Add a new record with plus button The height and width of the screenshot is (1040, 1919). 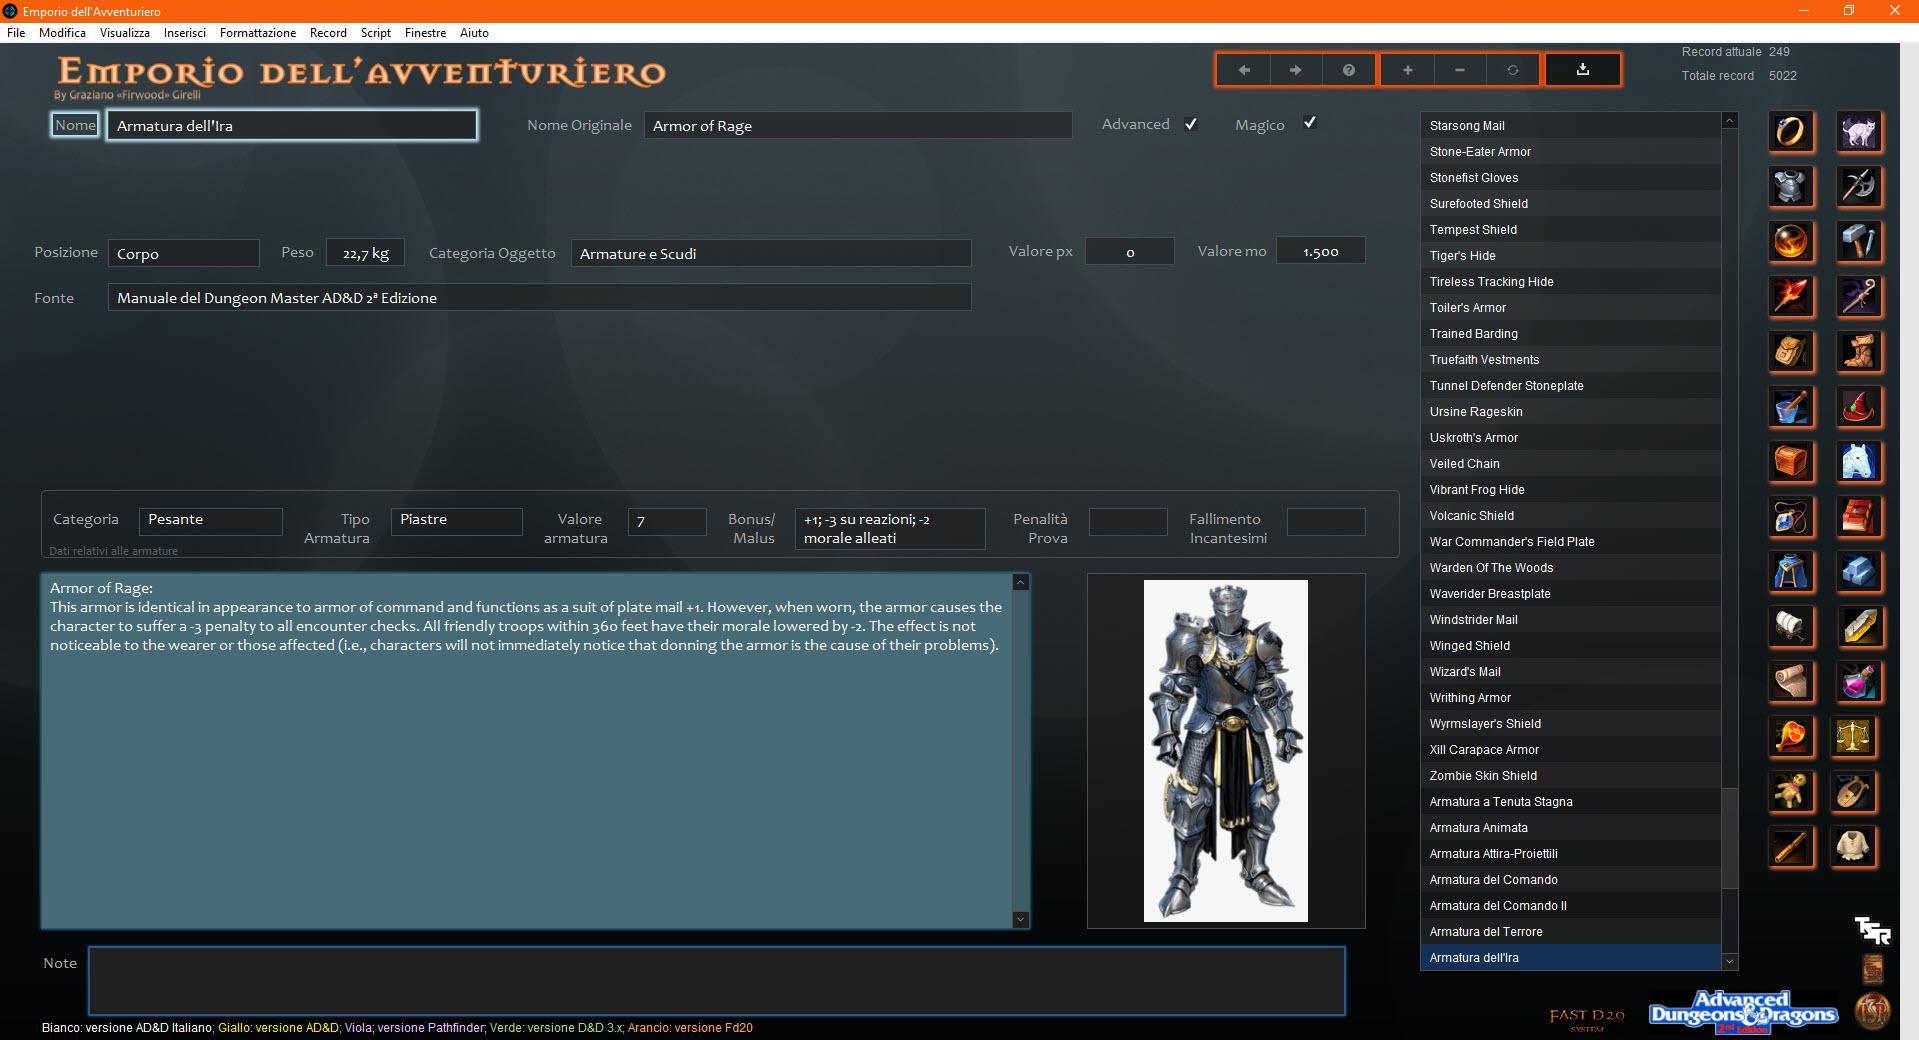pos(1407,70)
